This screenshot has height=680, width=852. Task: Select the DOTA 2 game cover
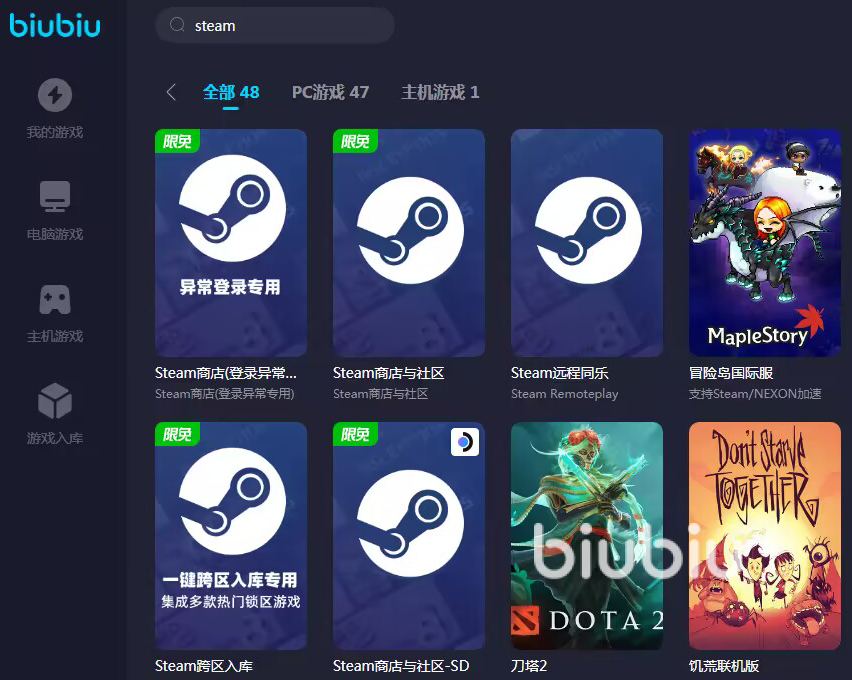tap(587, 536)
